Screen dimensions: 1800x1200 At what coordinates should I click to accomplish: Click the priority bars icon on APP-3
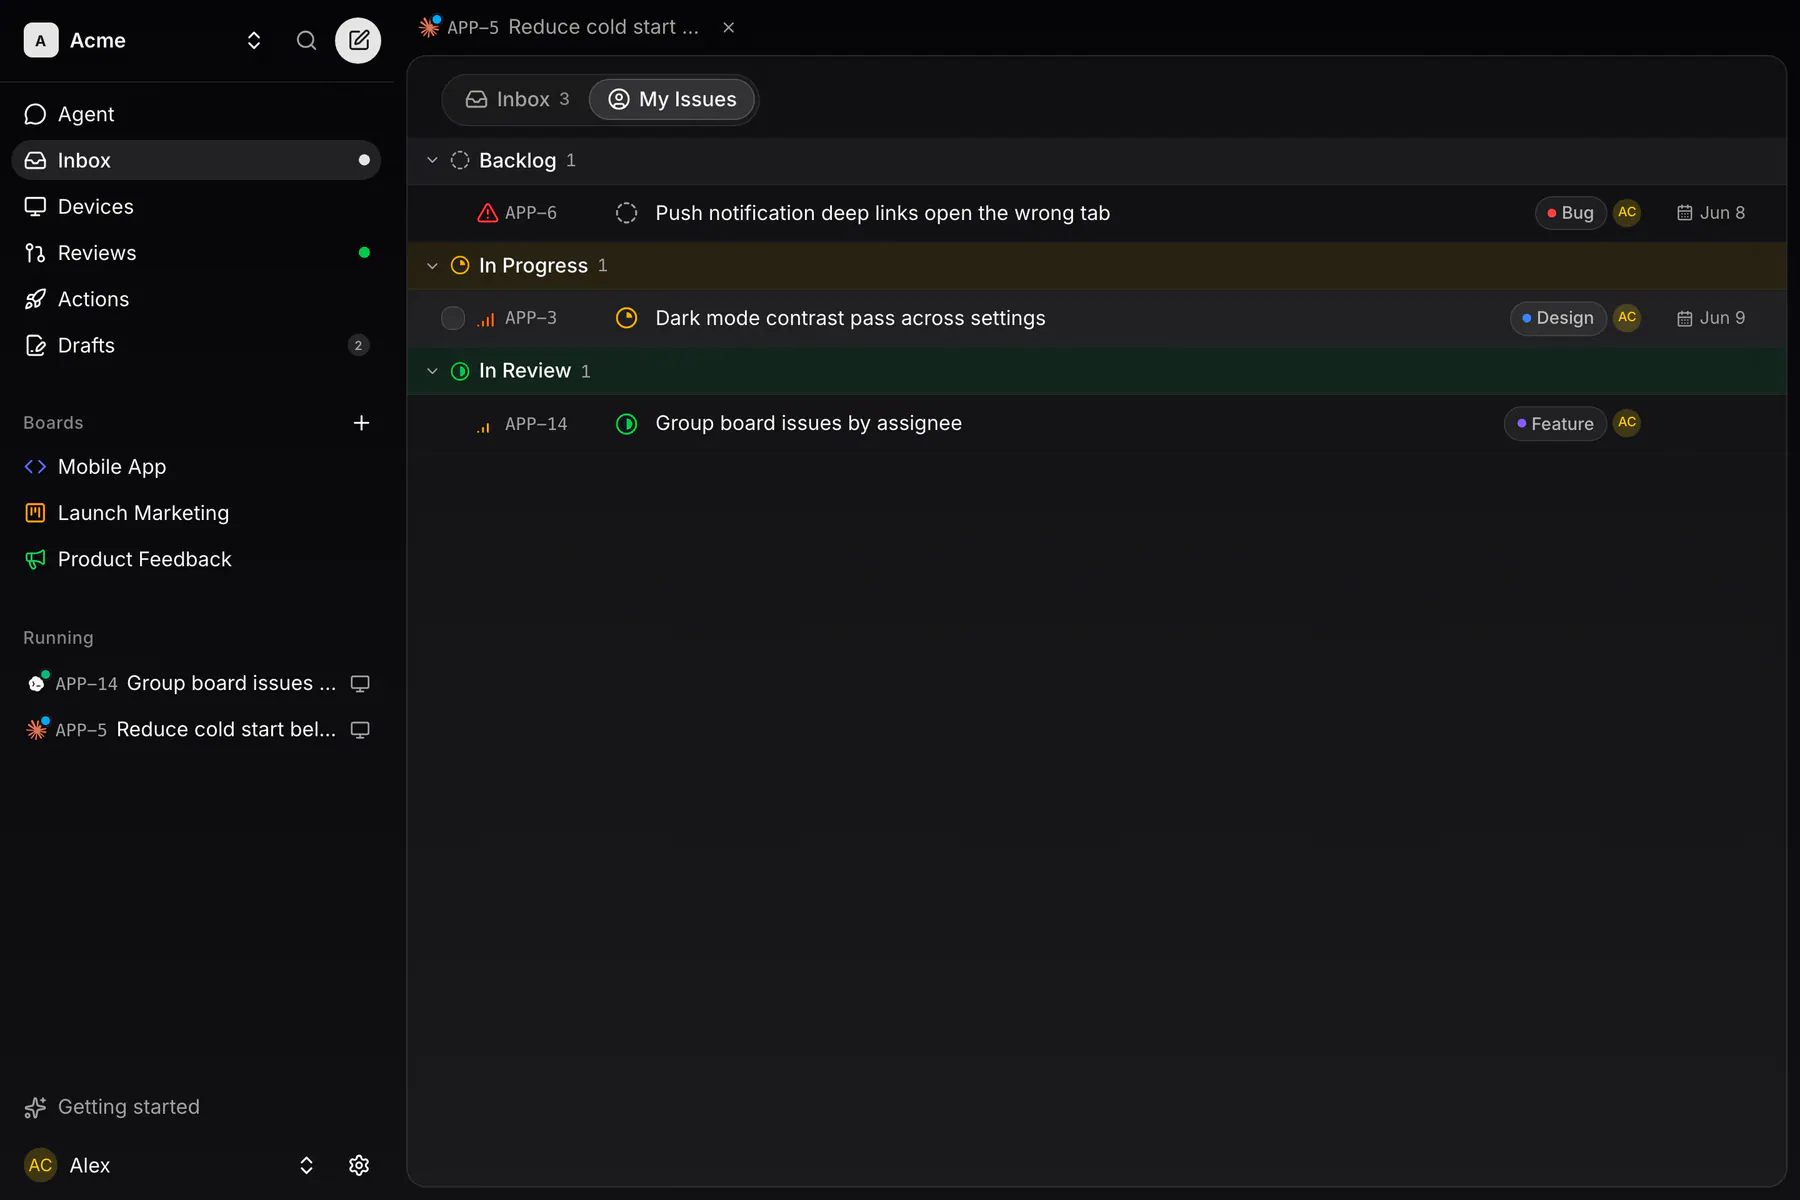[486, 319]
